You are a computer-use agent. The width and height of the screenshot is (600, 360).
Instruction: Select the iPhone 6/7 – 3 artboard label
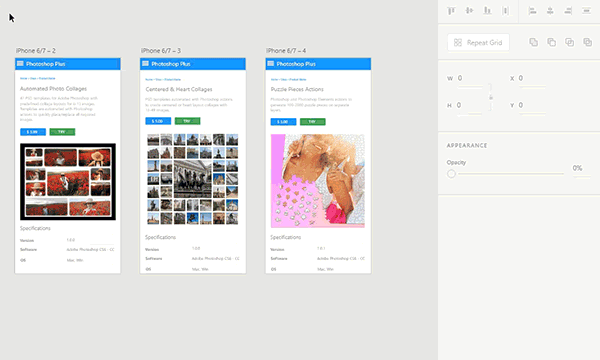coord(161,50)
